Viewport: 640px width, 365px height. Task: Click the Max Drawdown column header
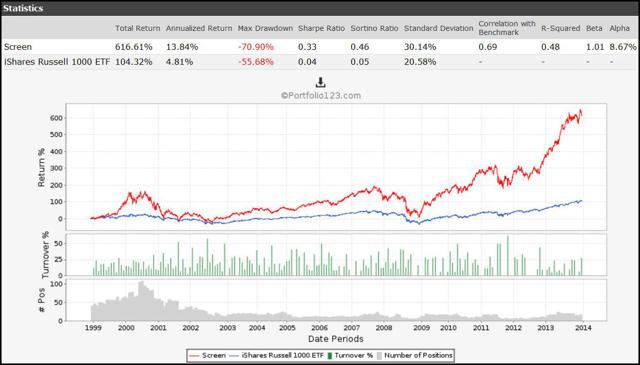point(265,29)
